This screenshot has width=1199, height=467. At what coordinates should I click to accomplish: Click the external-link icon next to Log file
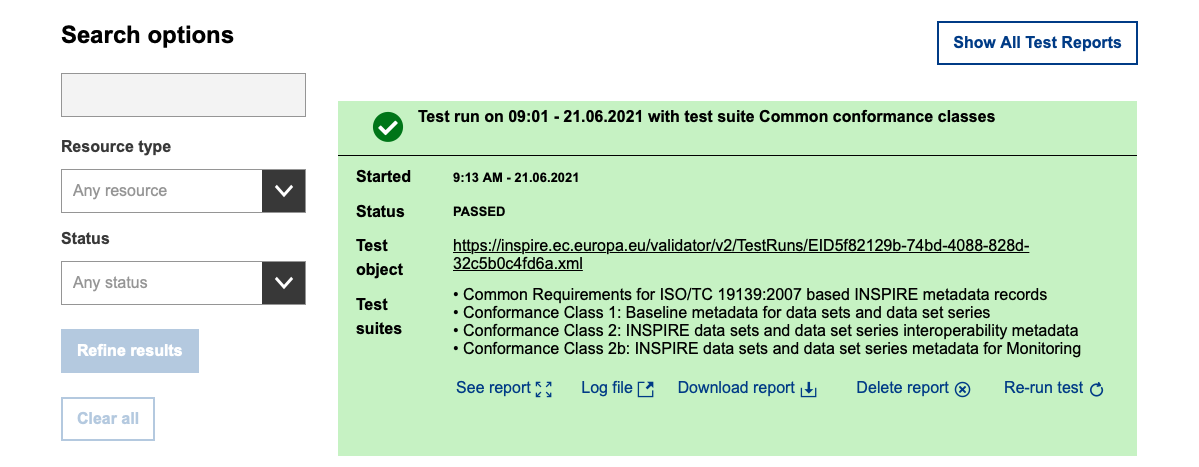pyautogui.click(x=646, y=389)
